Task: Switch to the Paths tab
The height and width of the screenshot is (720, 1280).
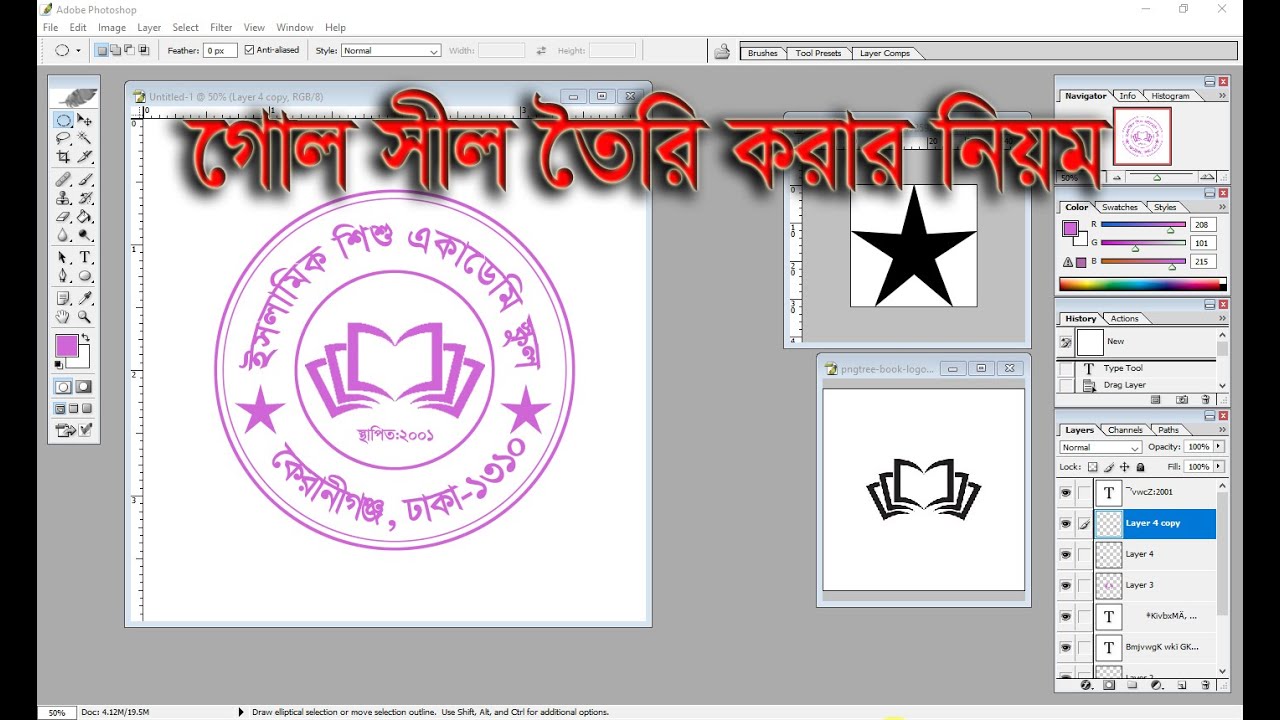Action: pyautogui.click(x=1169, y=430)
